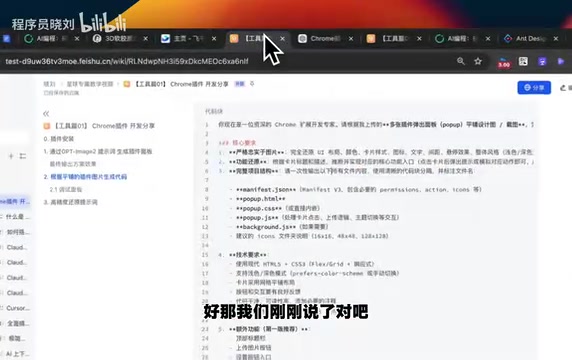Bookmark page with the star icon
Image resolution: width=572 pixels, height=360 pixels.
(478, 61)
